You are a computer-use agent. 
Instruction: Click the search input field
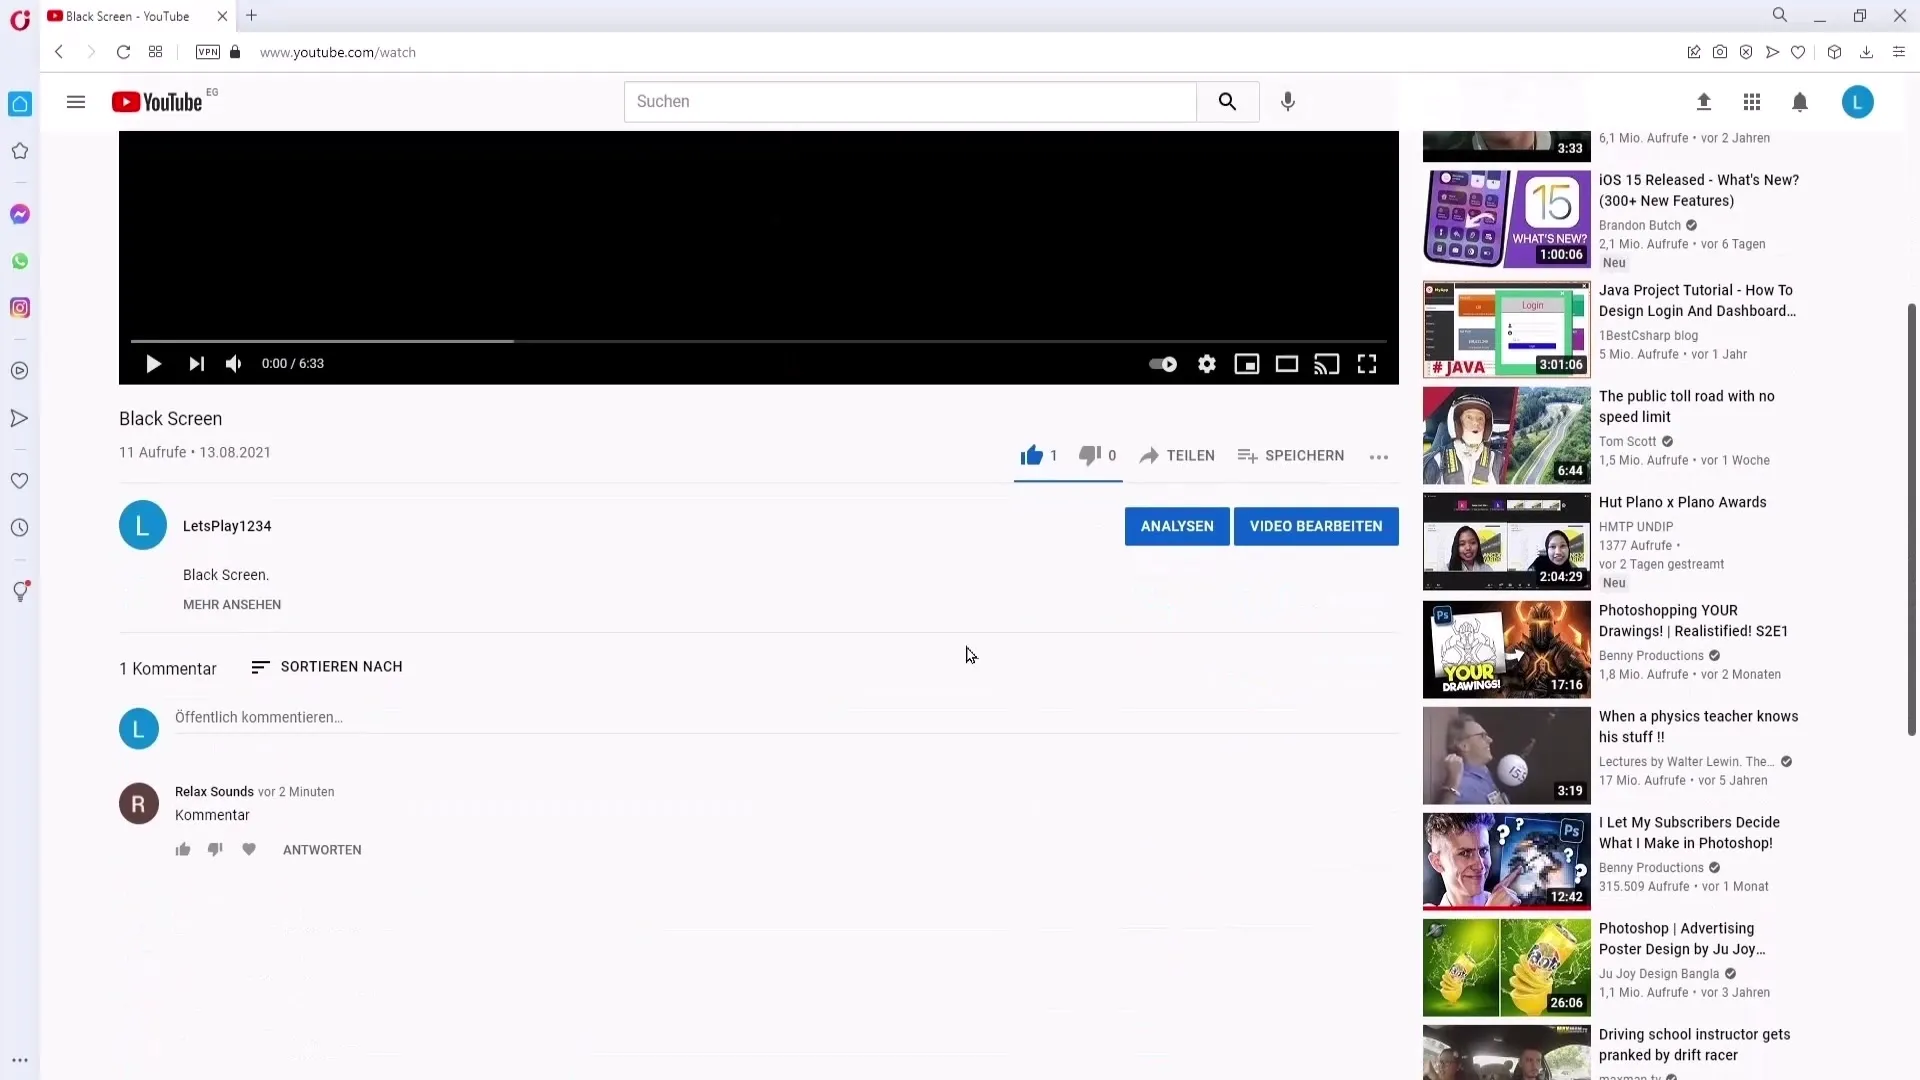click(910, 102)
